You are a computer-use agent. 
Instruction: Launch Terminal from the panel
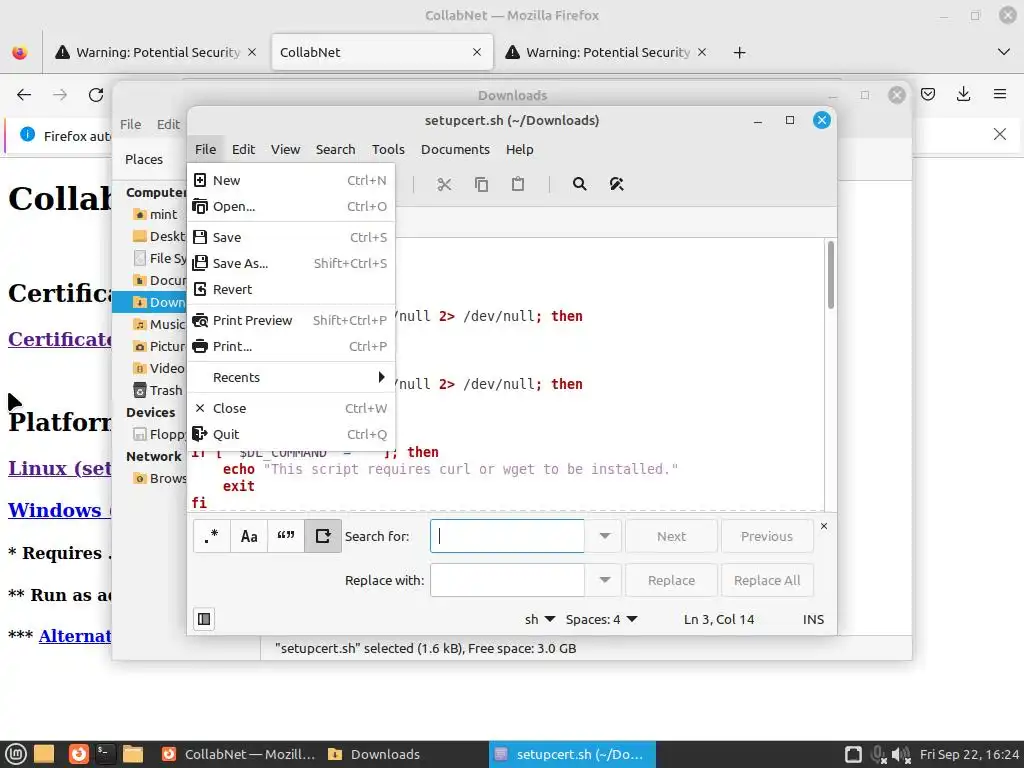tap(105, 754)
